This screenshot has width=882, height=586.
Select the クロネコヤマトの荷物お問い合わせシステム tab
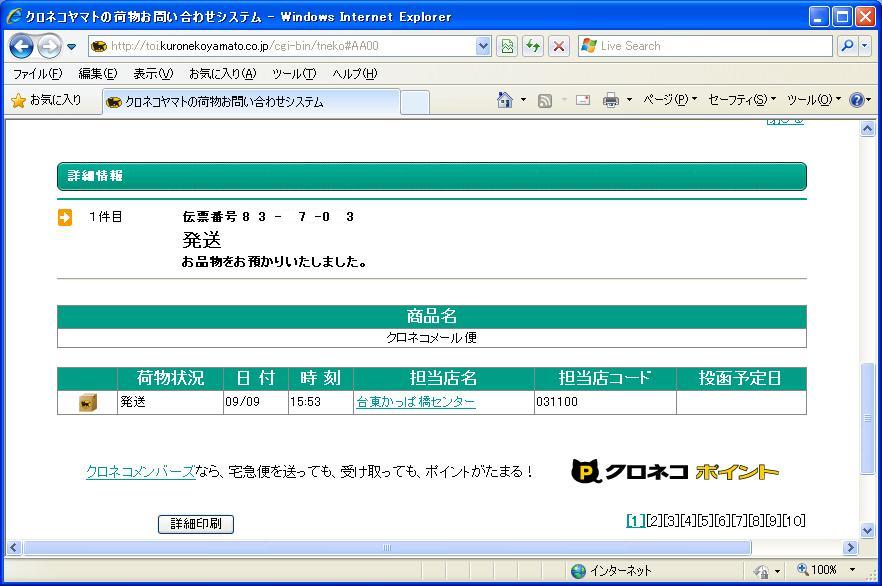point(251,102)
